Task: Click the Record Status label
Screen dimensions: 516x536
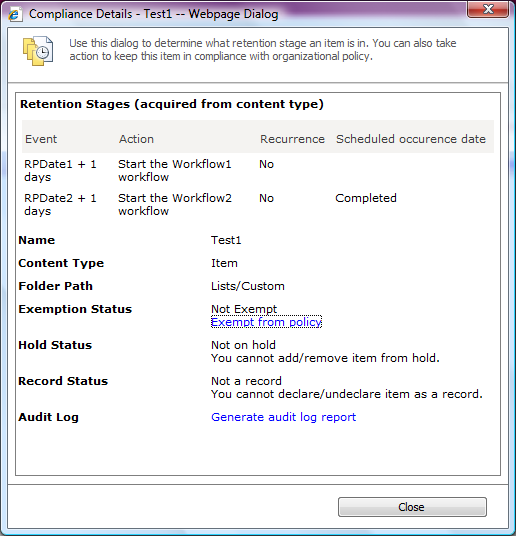Action: (x=63, y=381)
